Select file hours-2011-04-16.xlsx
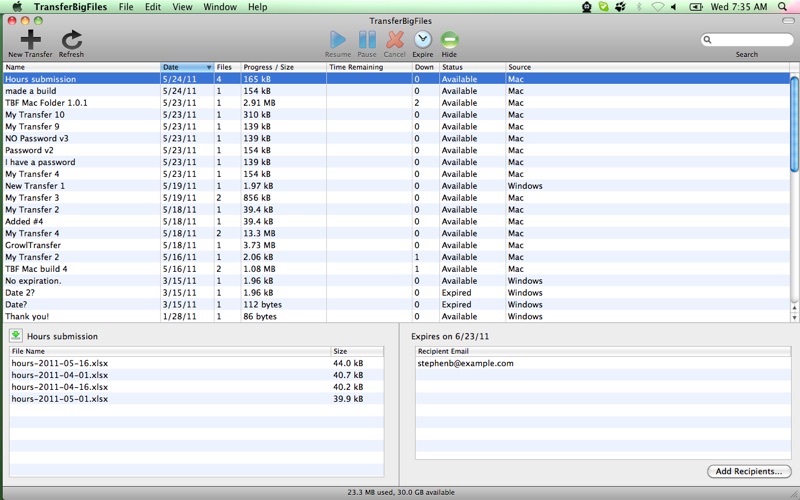The width and height of the screenshot is (800, 500). click(196, 387)
